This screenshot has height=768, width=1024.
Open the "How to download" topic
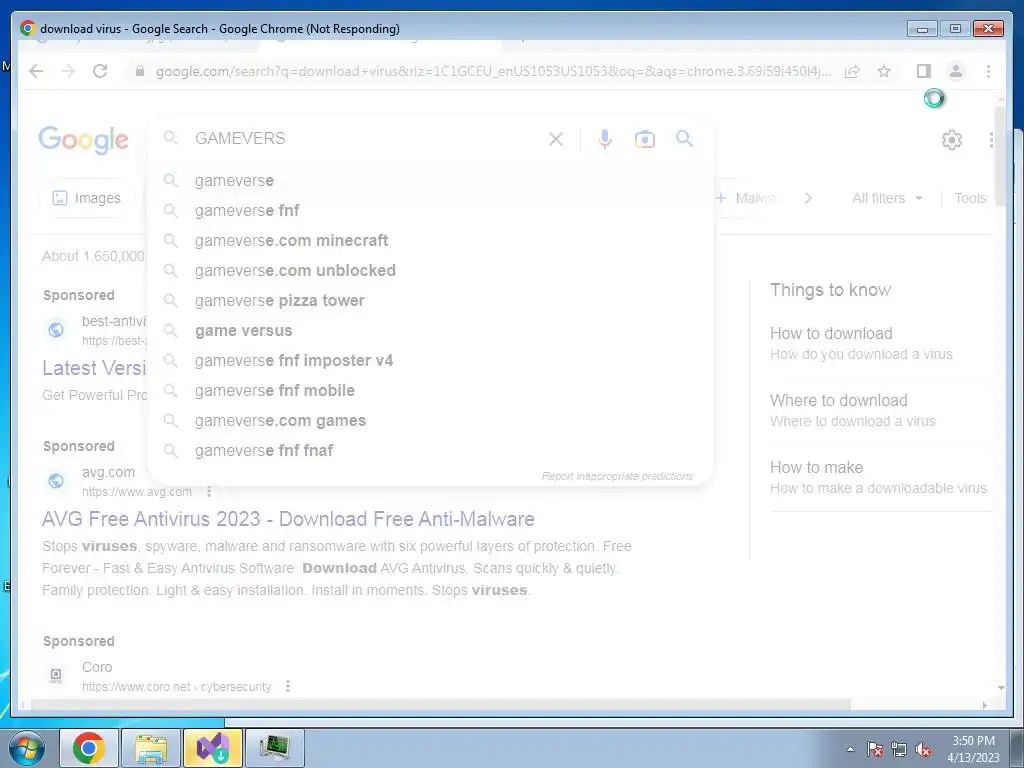pyautogui.click(x=831, y=333)
